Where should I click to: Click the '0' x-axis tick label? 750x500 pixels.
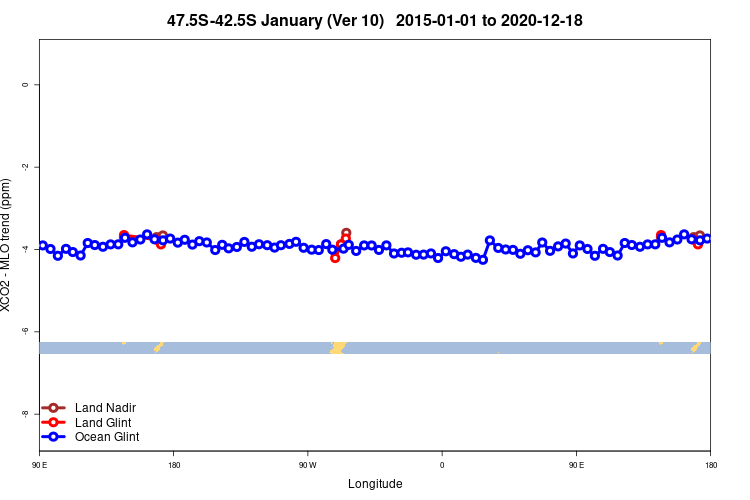(x=442, y=465)
